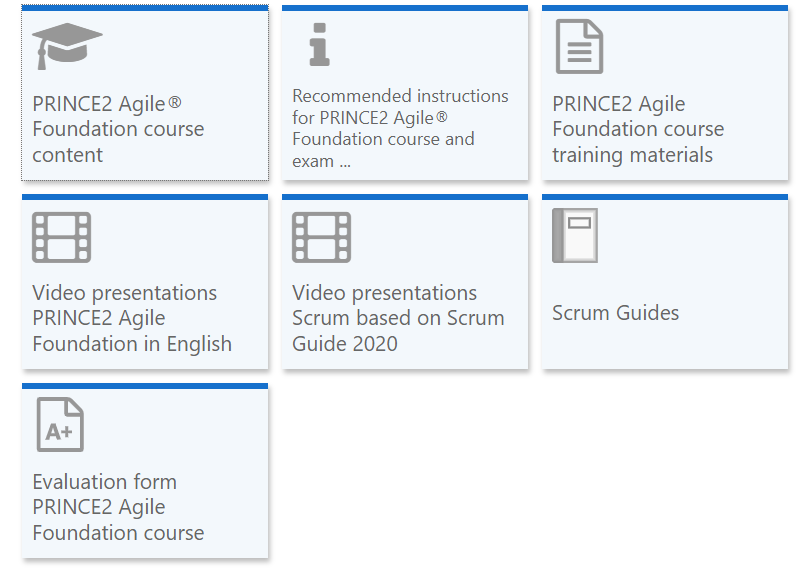Viewport: 805px width, 574px height.
Task: Select the focused course content tile
Action: [x=145, y=93]
